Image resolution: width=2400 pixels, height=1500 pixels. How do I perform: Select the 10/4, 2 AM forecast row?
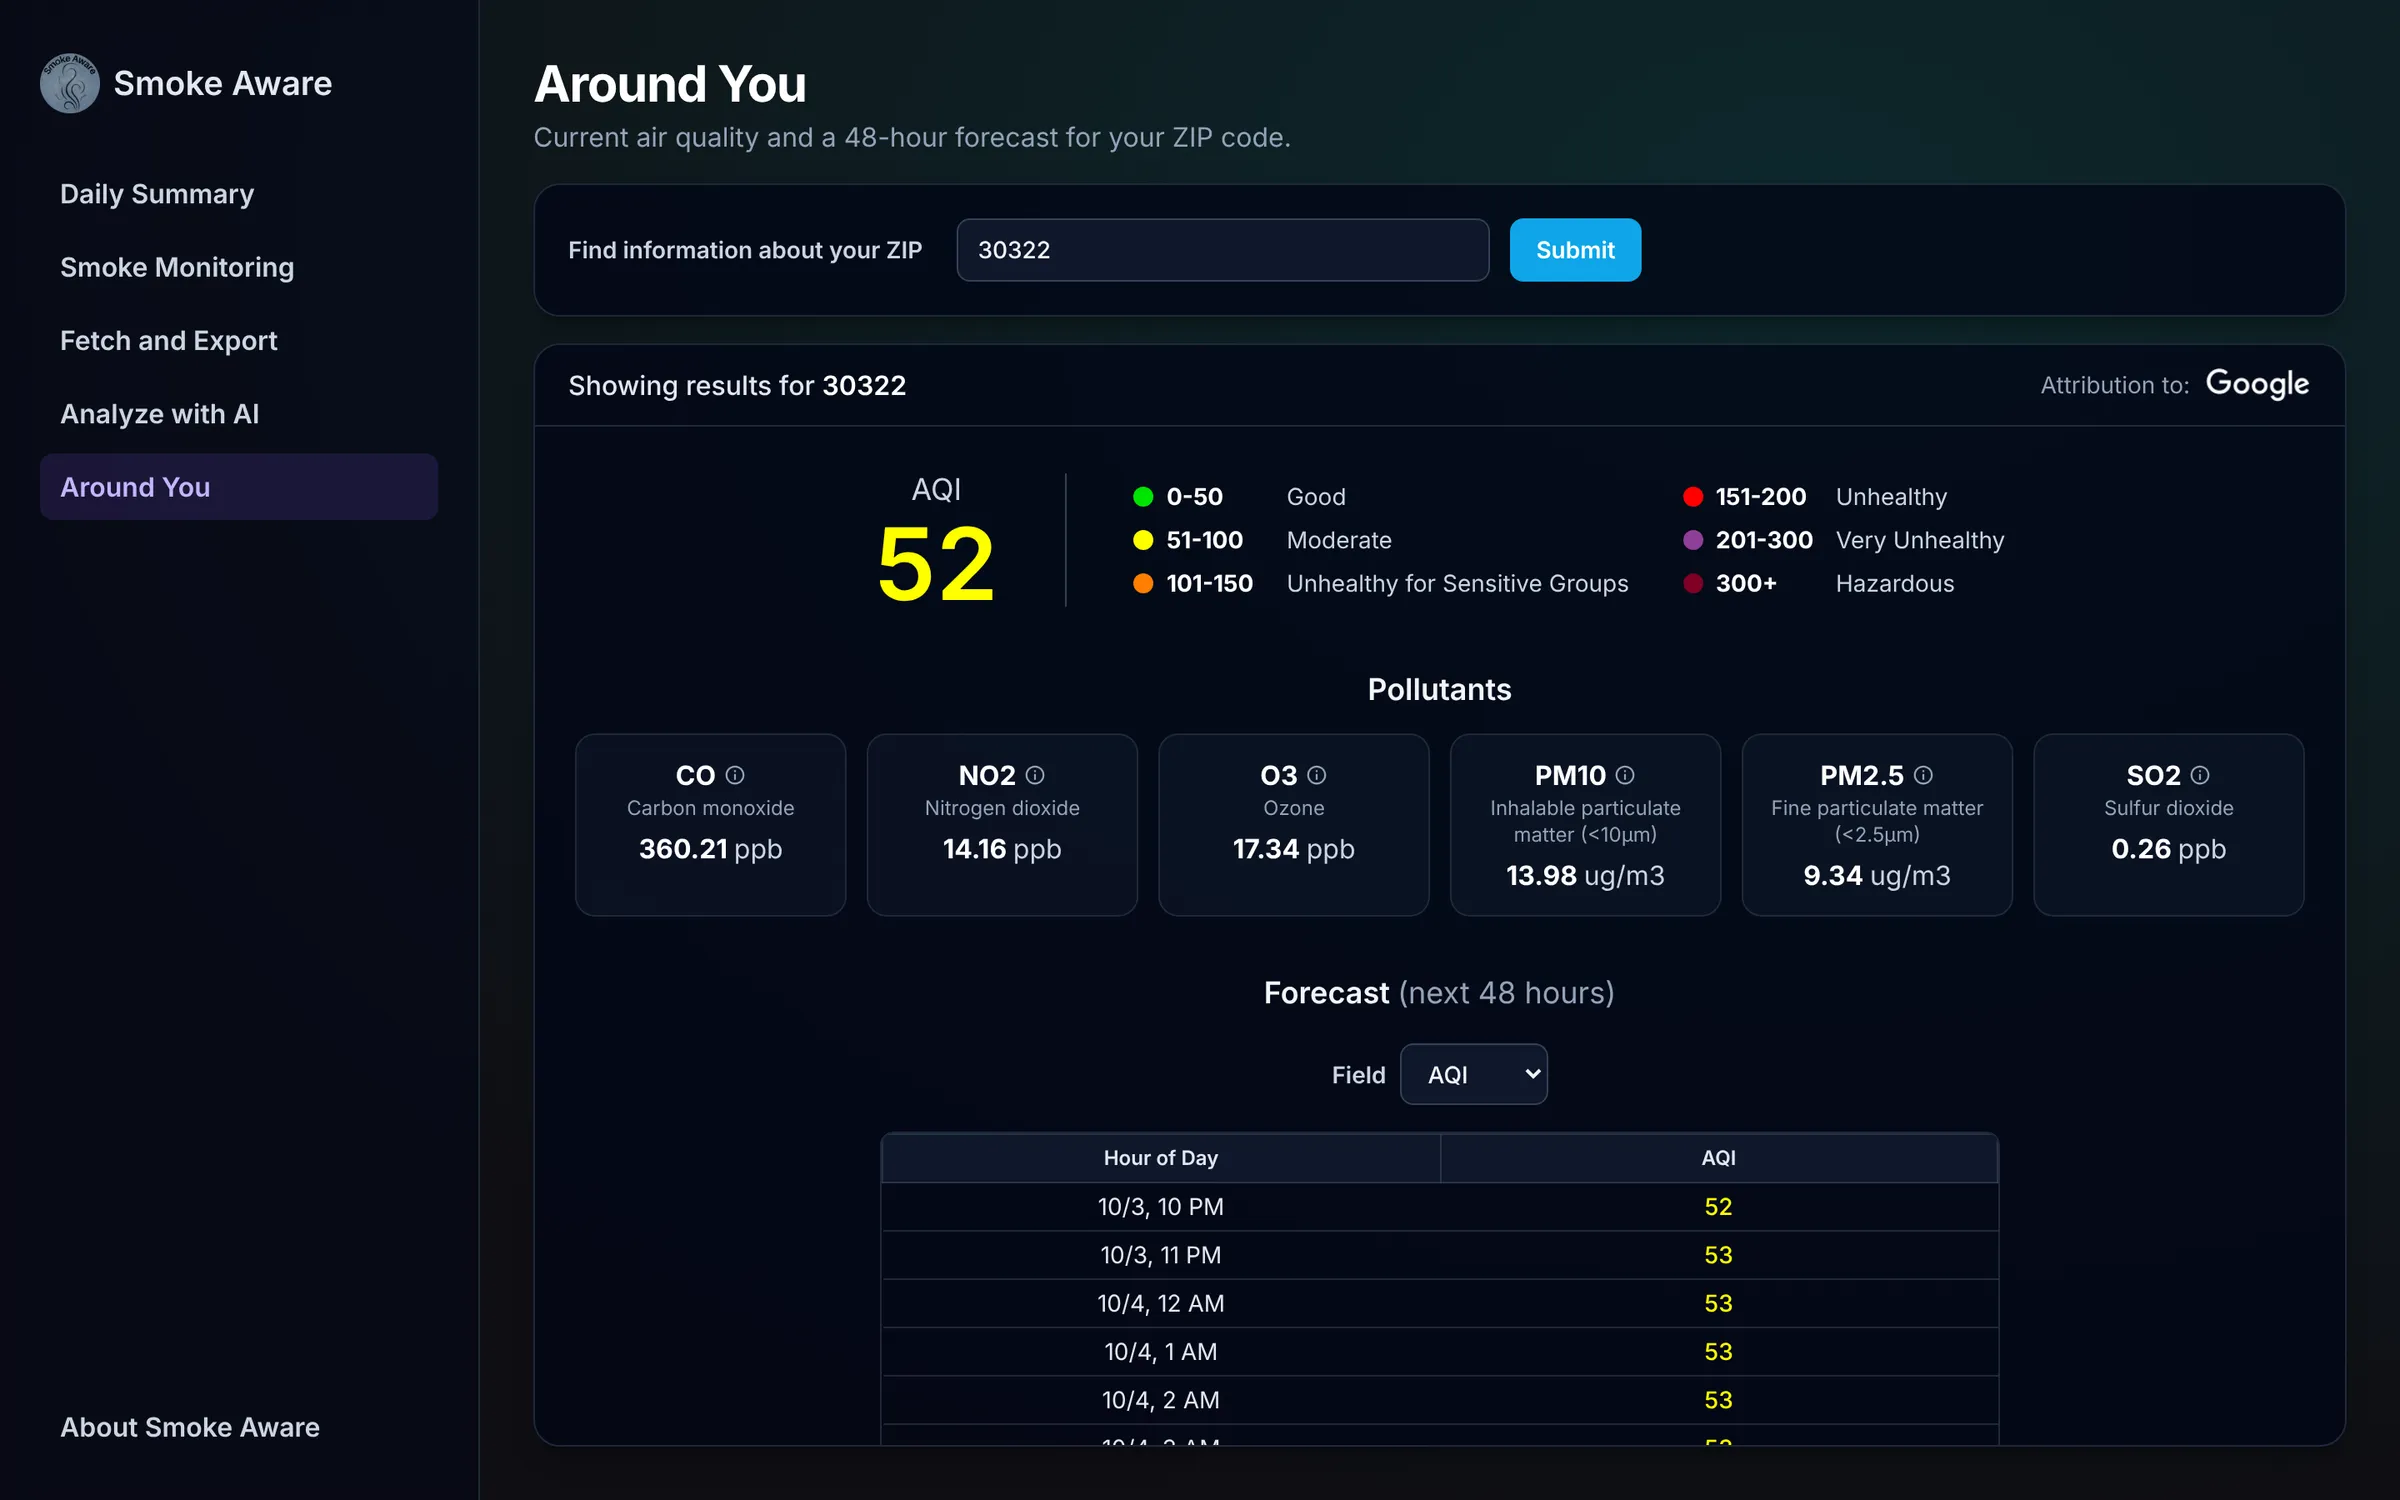(1440, 1400)
